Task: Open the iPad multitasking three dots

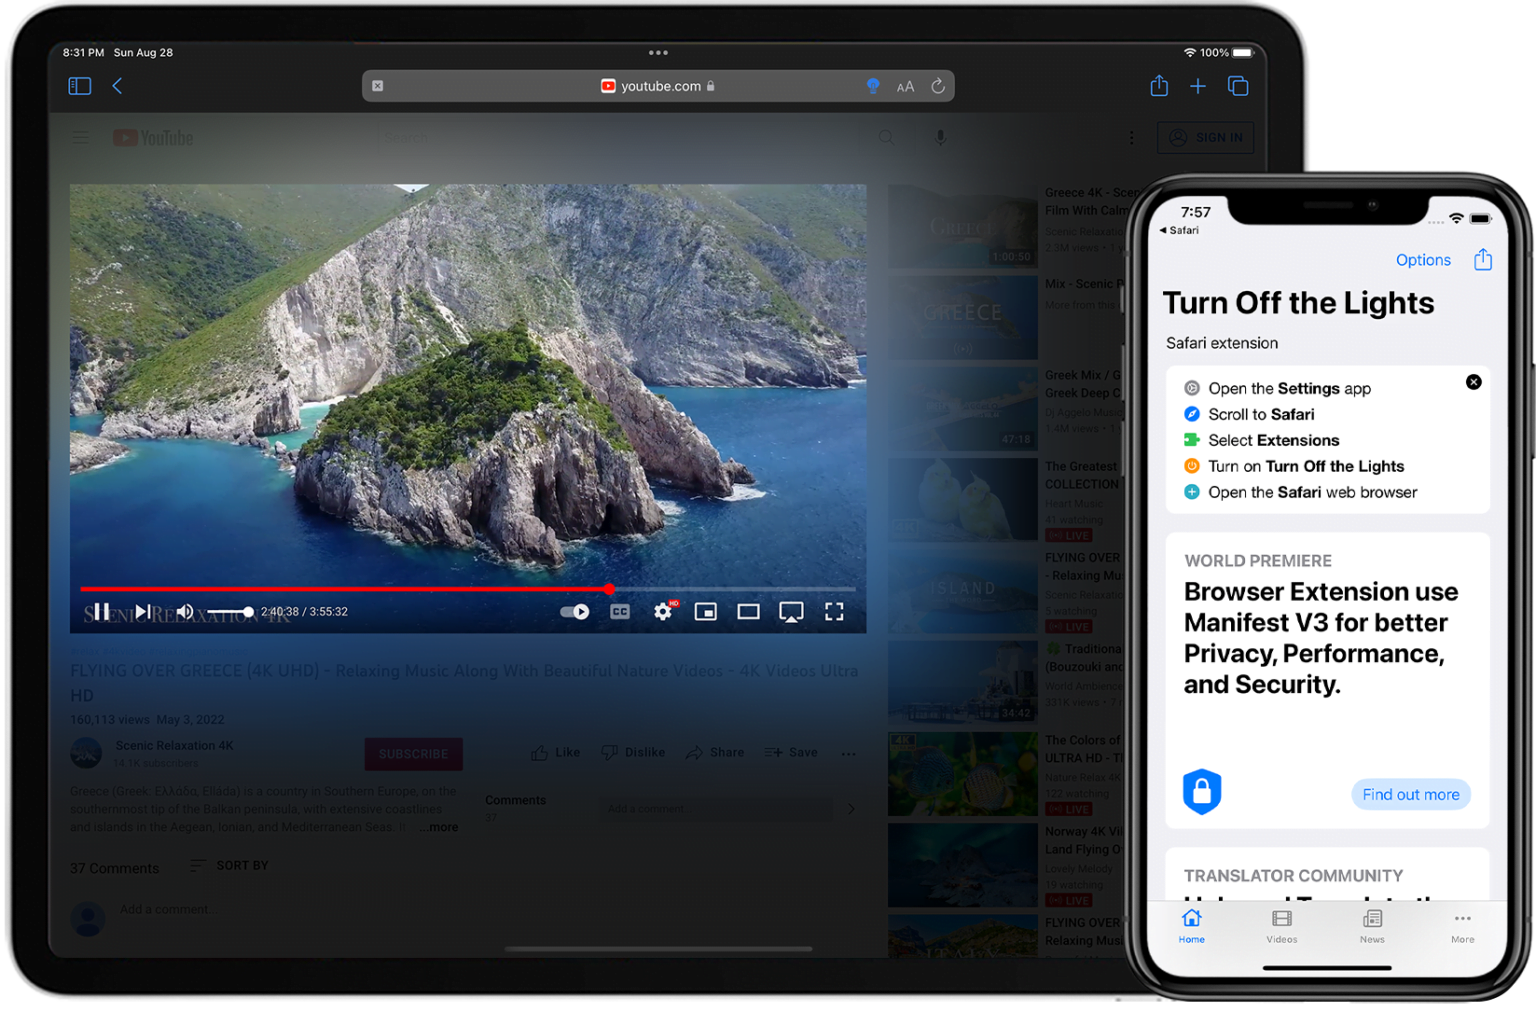Action: 658,52
